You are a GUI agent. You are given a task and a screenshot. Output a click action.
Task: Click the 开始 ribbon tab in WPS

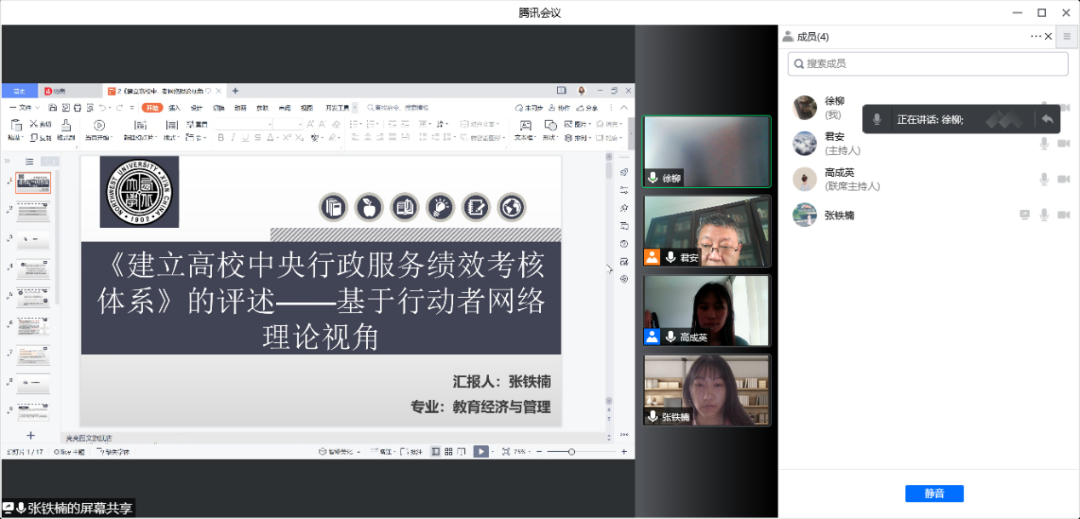pos(152,107)
